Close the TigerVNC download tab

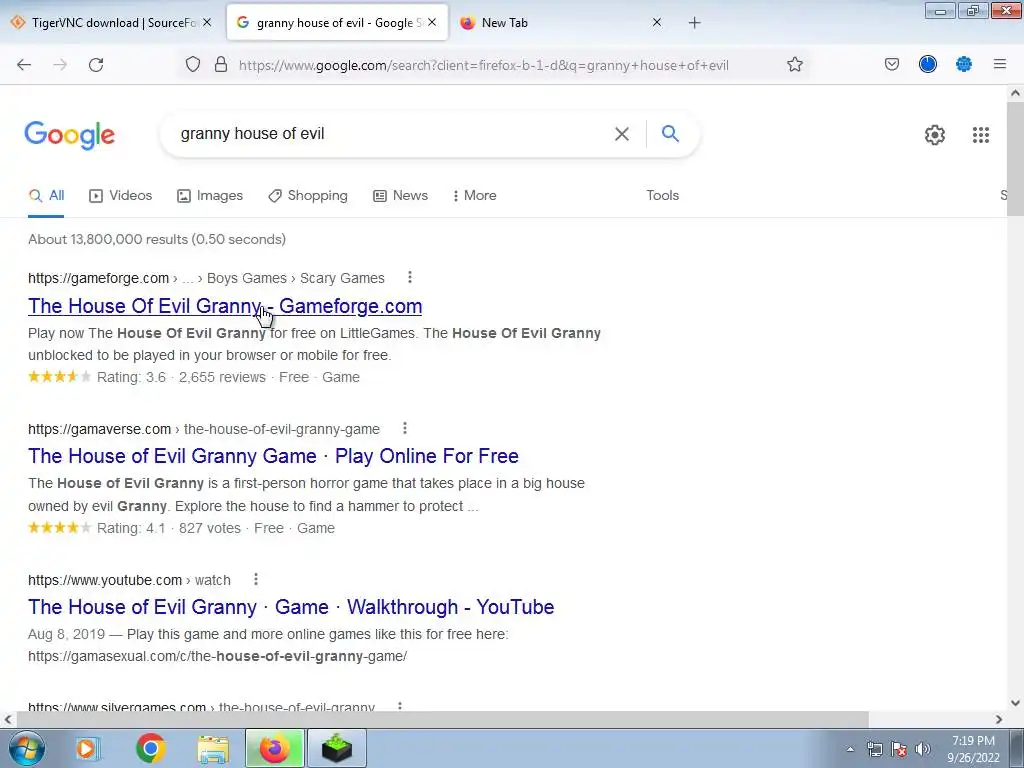click(x=207, y=23)
